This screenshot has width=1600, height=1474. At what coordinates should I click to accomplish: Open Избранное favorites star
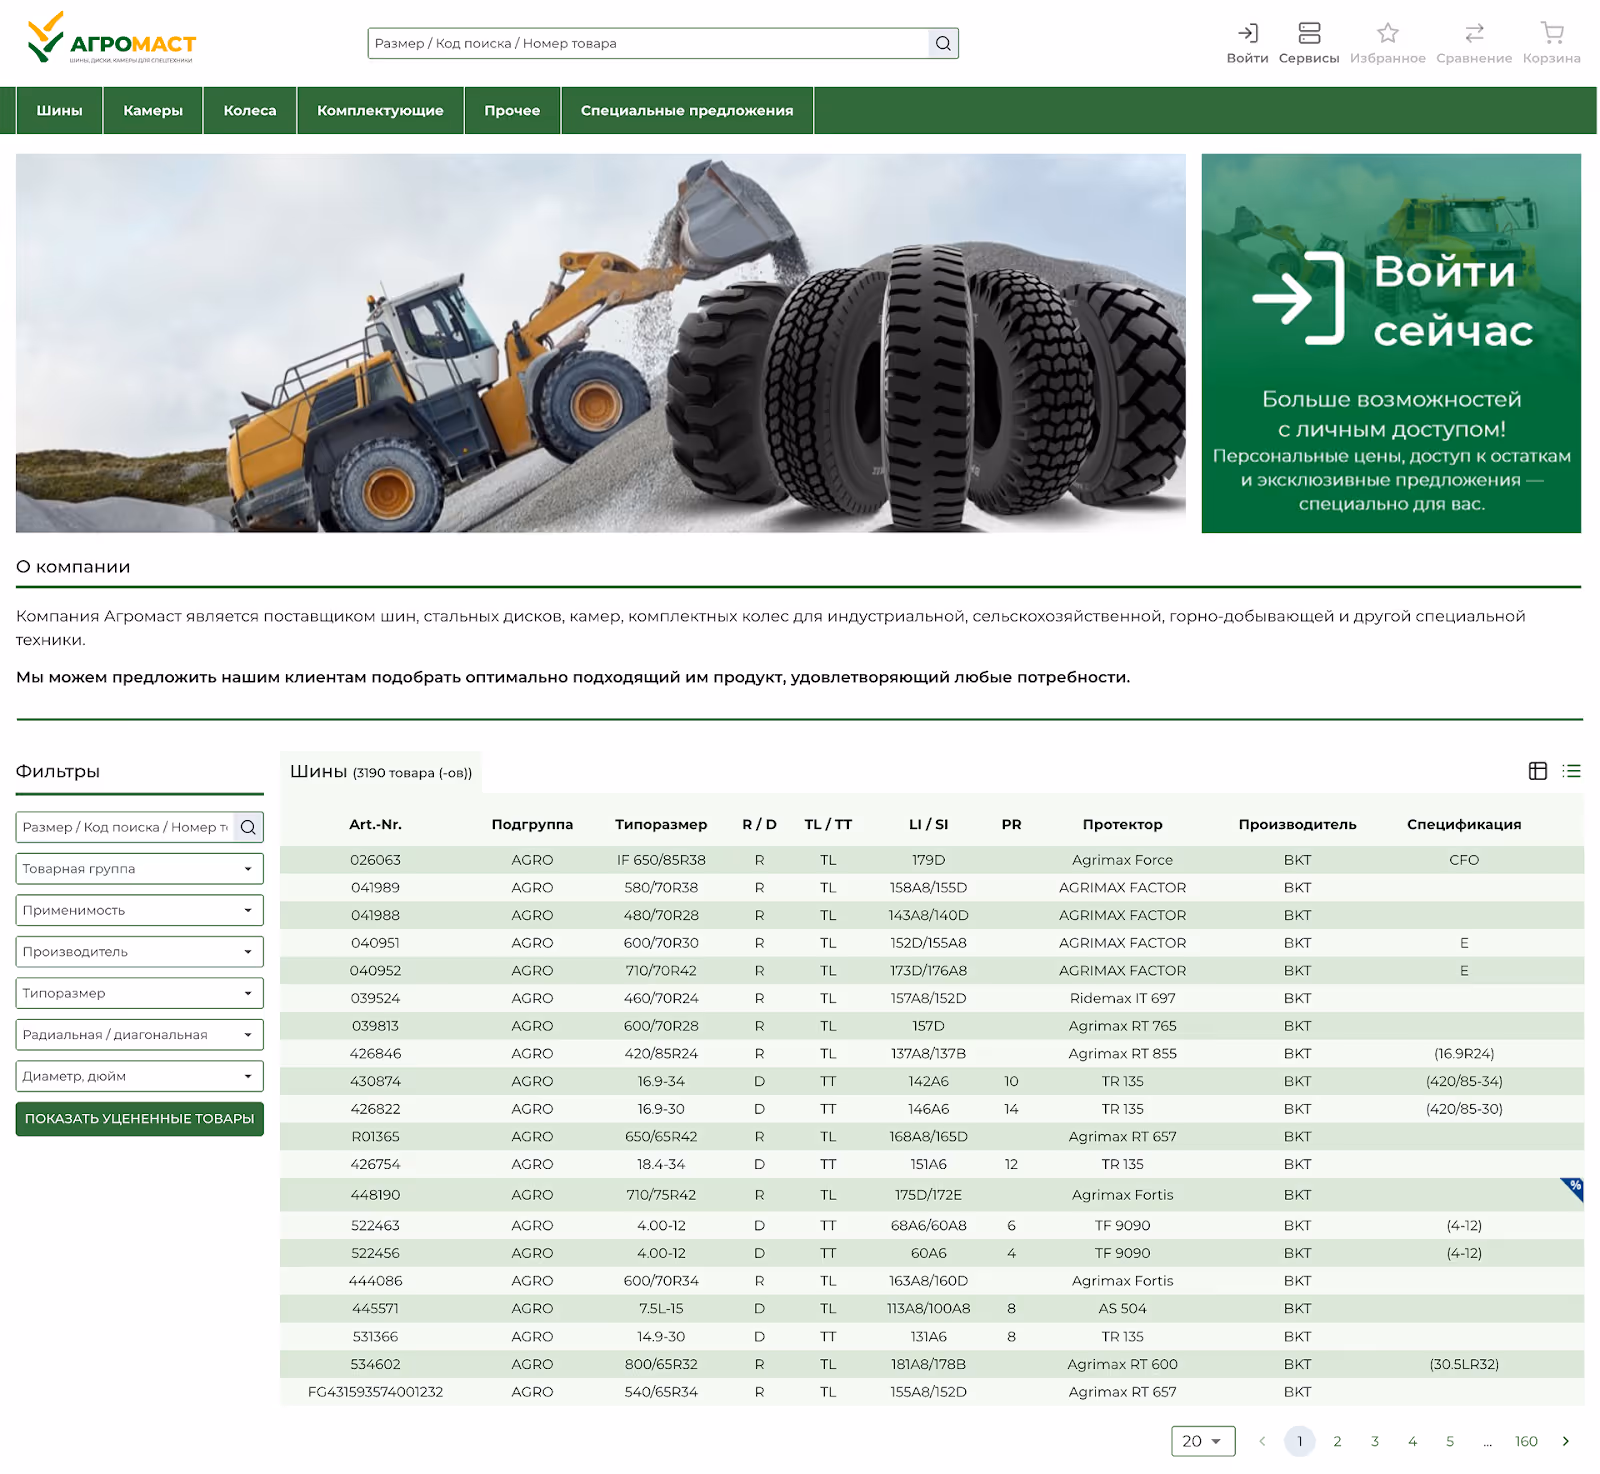(x=1387, y=43)
